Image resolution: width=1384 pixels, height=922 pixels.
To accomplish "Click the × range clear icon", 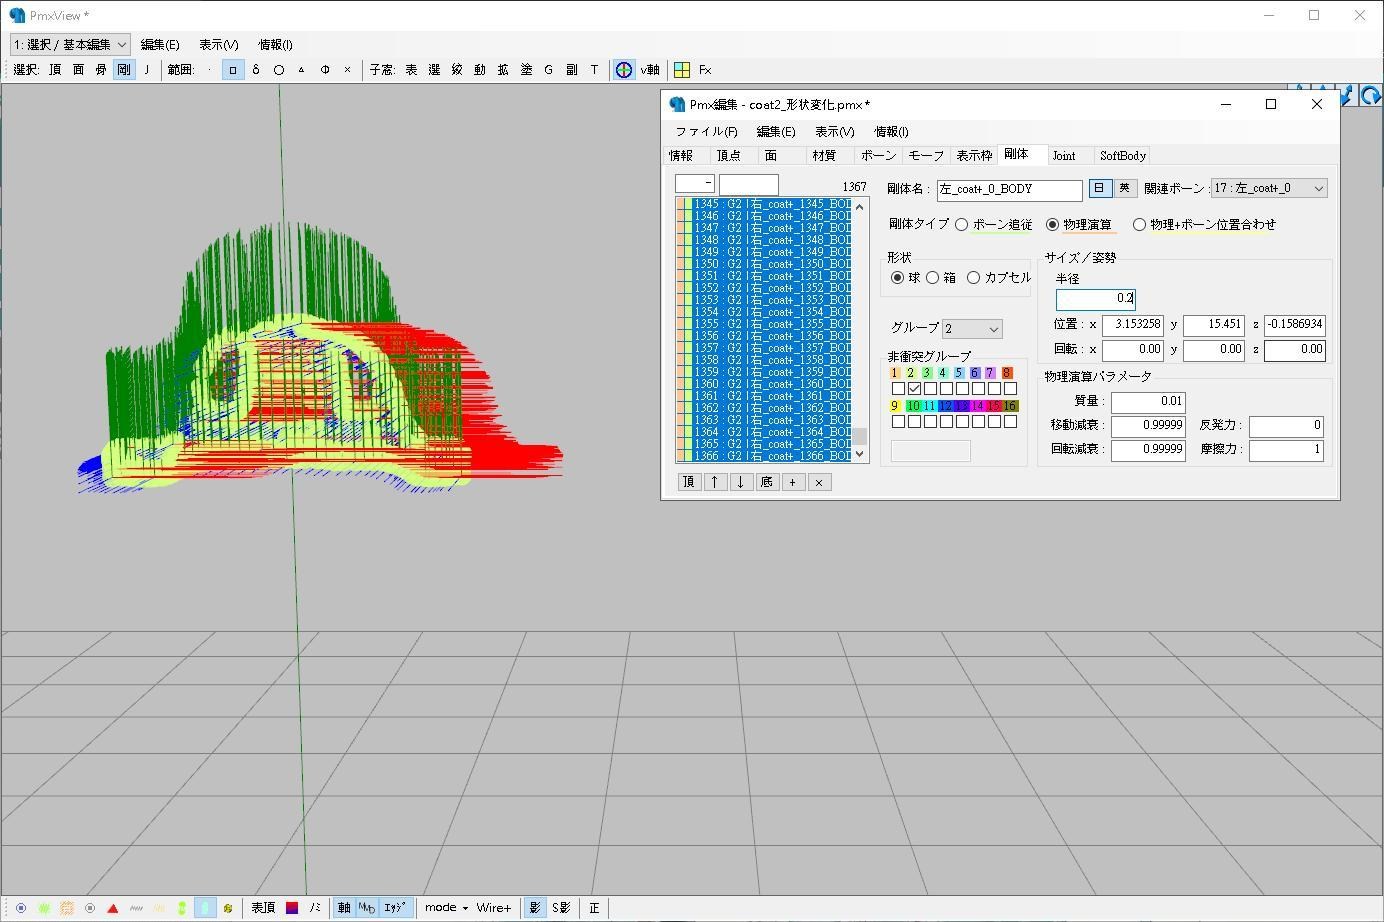I will tap(348, 70).
